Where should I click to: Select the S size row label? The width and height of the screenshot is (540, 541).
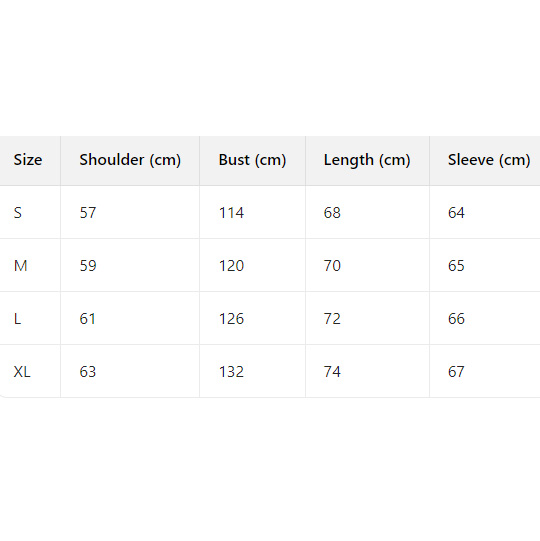[18, 213]
